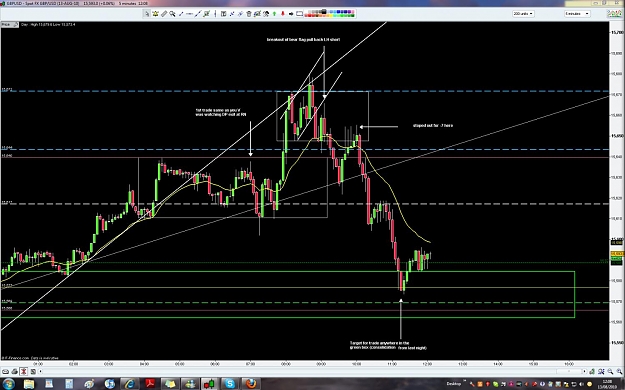Click the Desktop toolbar label in taskbar
The height and width of the screenshot is (390, 625).
tap(454, 384)
